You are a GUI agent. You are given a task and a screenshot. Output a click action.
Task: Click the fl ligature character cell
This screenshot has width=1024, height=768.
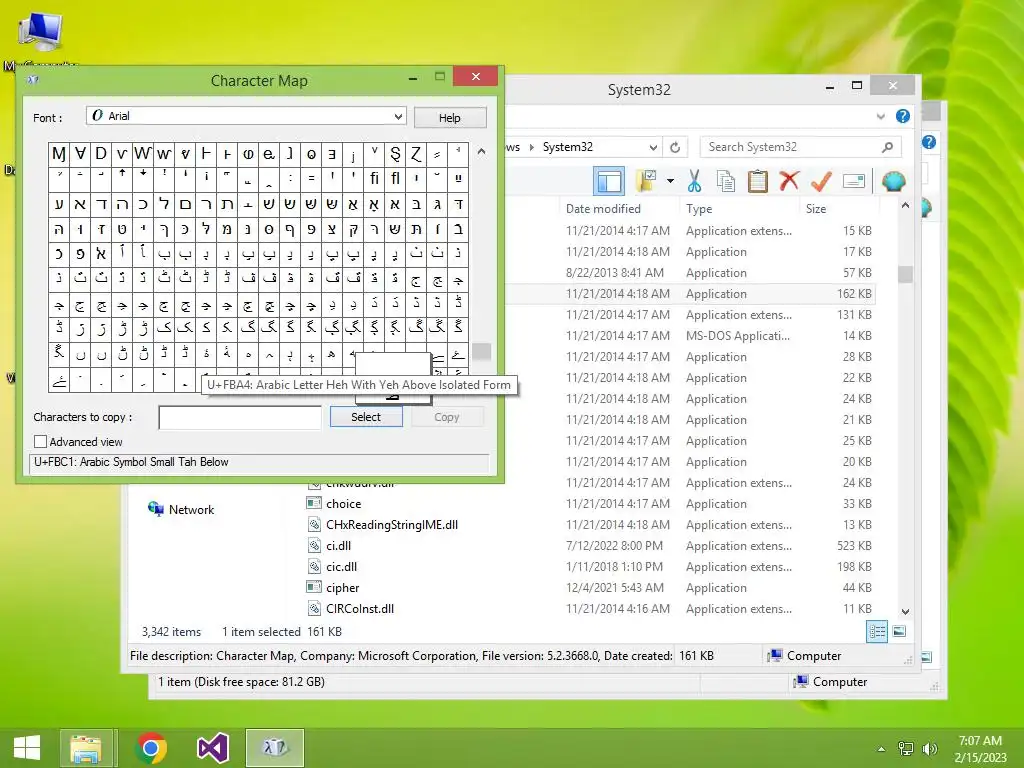click(x=395, y=178)
